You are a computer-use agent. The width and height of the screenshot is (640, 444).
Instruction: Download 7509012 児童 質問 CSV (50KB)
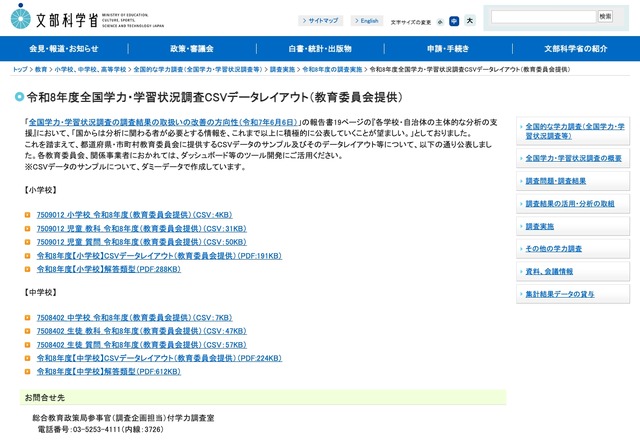(x=142, y=242)
